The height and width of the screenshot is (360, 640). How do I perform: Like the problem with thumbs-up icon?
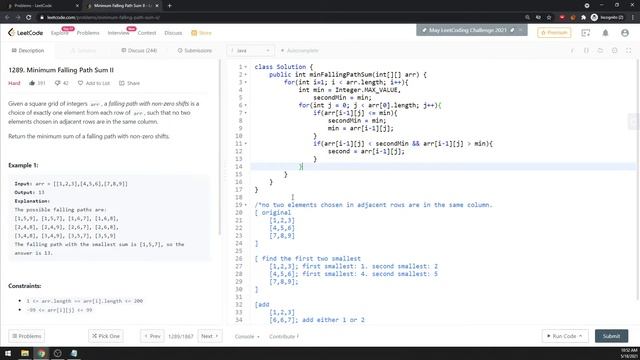pyautogui.click(x=32, y=83)
